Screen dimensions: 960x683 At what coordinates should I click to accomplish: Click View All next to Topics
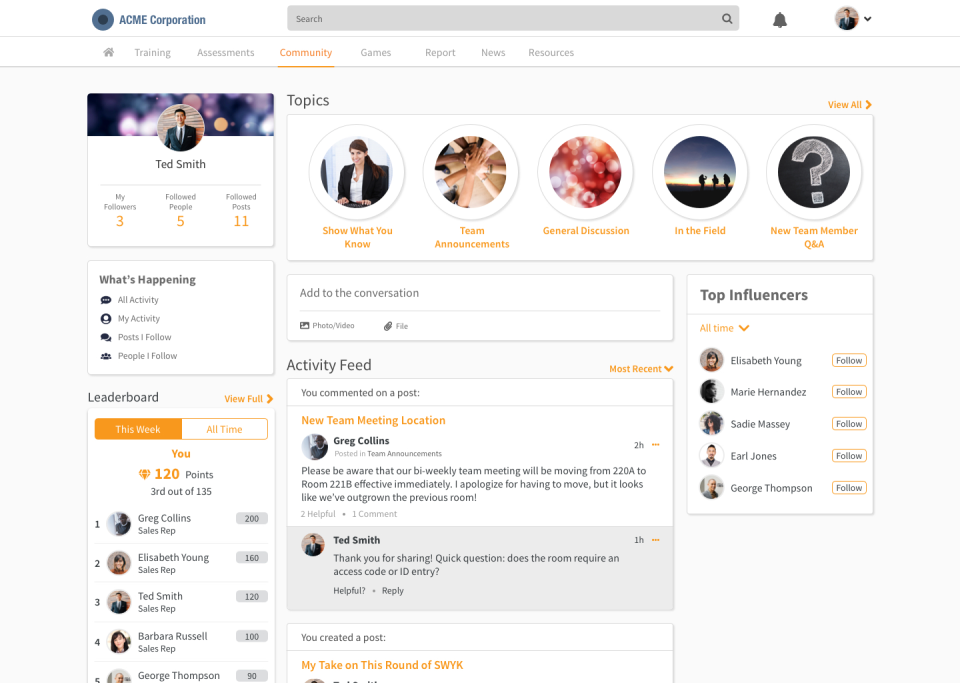tap(849, 104)
